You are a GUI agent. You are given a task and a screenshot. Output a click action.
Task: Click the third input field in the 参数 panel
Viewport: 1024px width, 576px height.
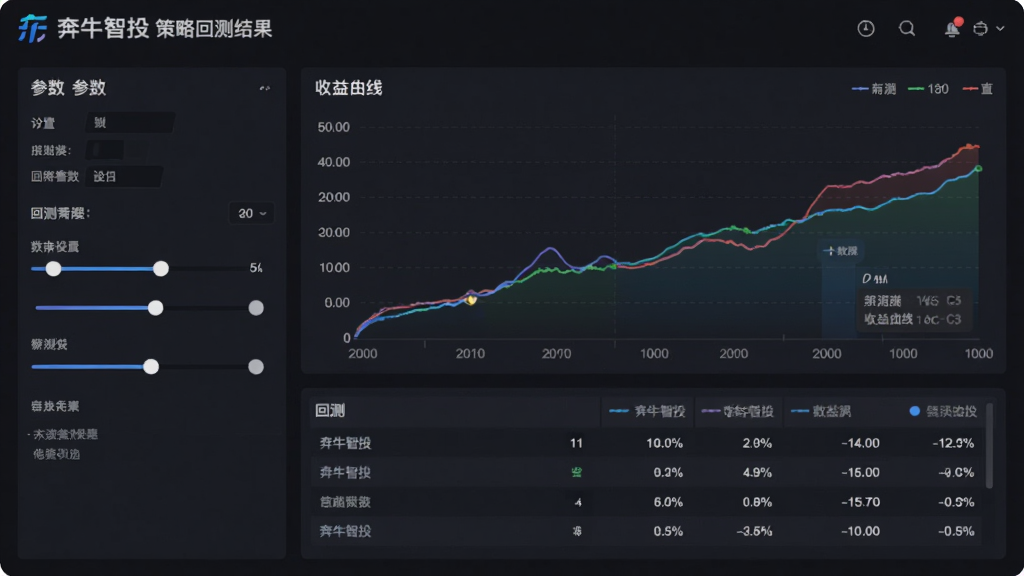[124, 176]
